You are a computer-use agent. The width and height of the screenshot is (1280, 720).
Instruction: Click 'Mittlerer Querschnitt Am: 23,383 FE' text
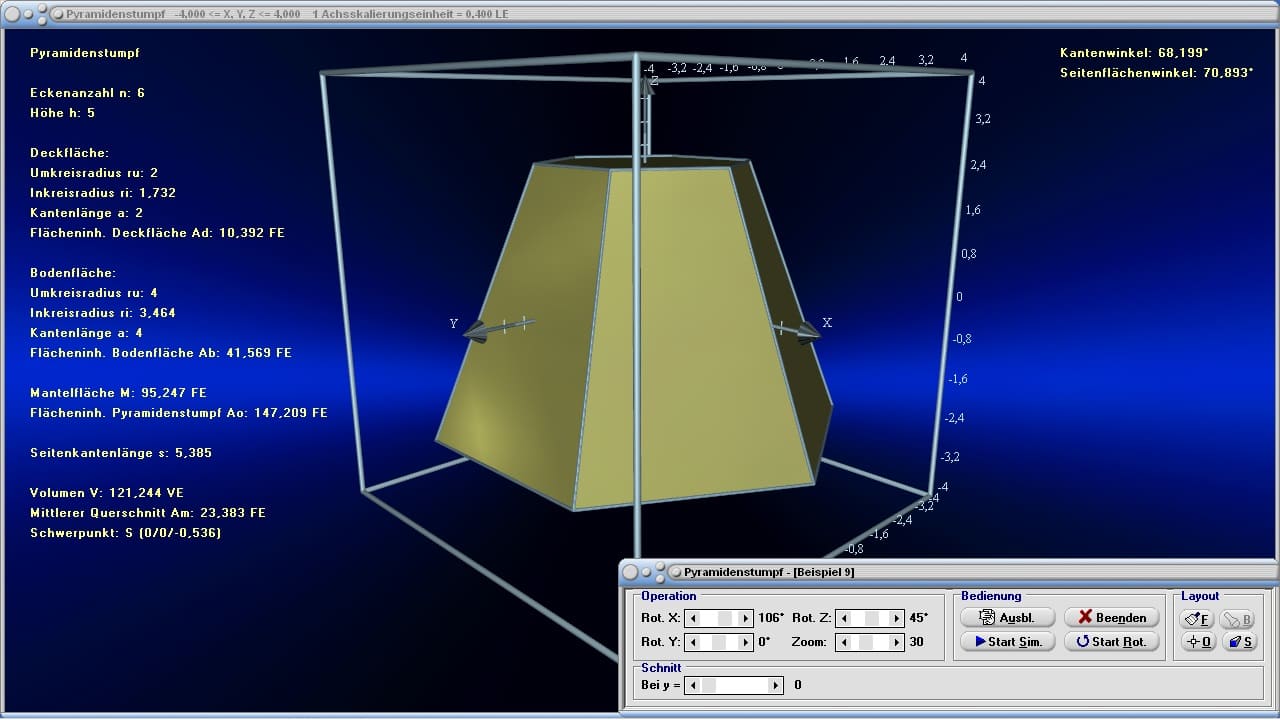tap(148, 512)
